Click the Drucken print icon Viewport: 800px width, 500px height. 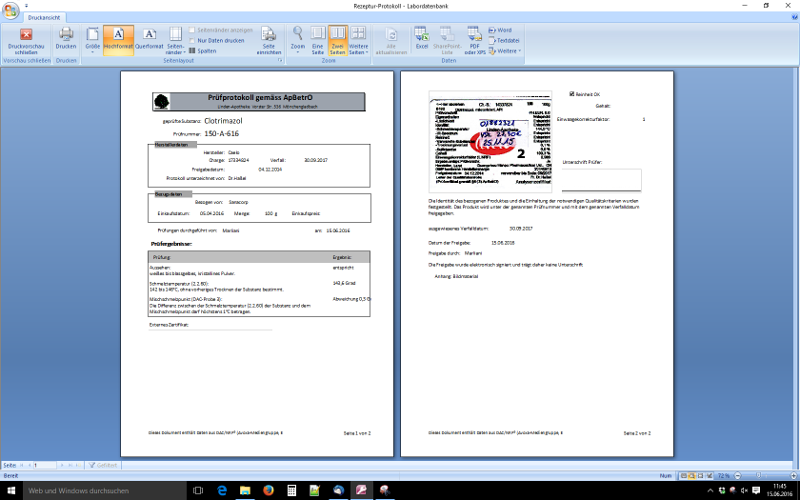(x=66, y=40)
